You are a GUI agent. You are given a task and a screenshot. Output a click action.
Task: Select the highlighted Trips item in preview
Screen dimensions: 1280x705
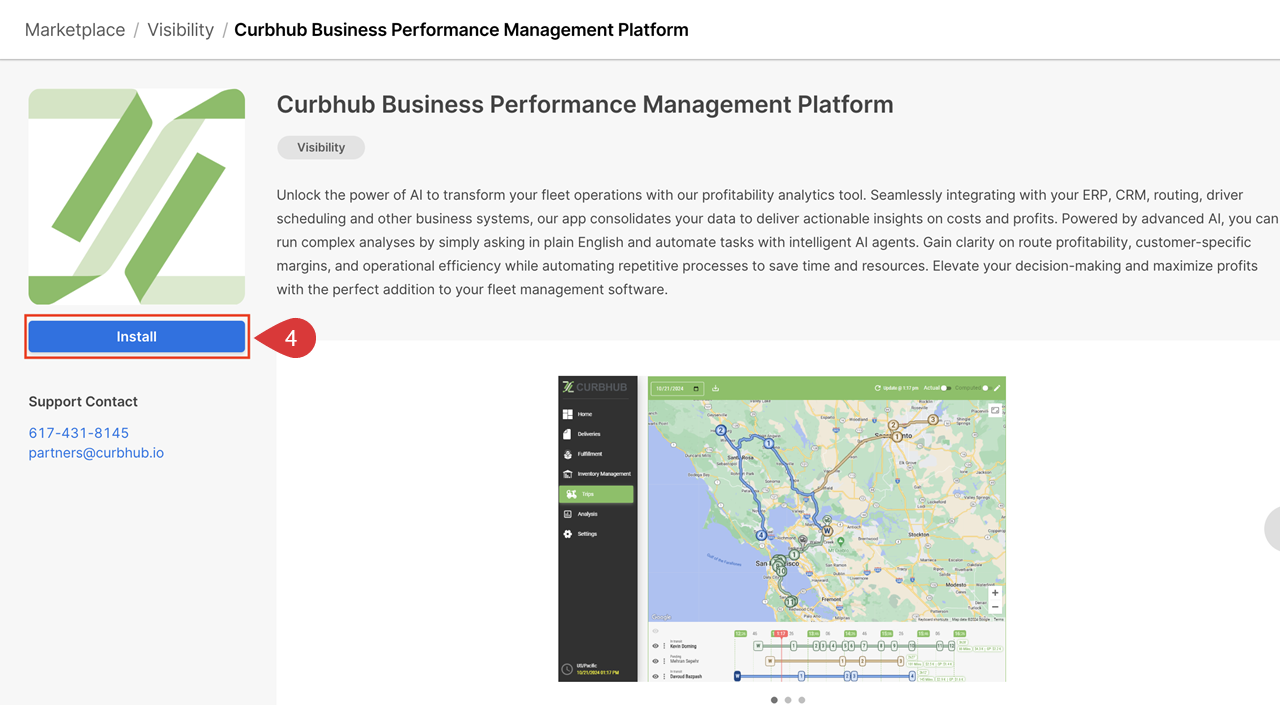pyautogui.click(x=596, y=494)
